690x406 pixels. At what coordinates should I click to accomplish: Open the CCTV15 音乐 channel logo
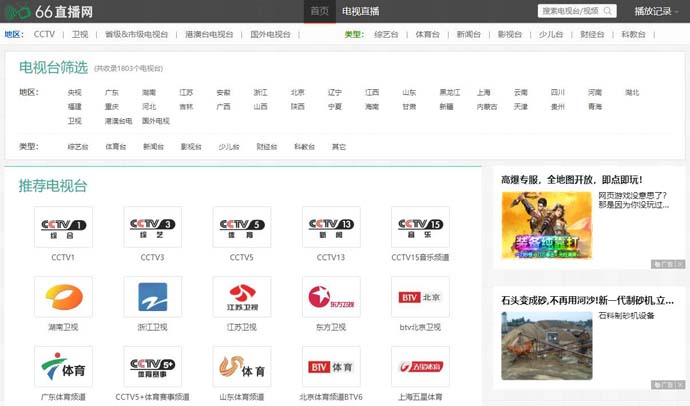(420, 227)
